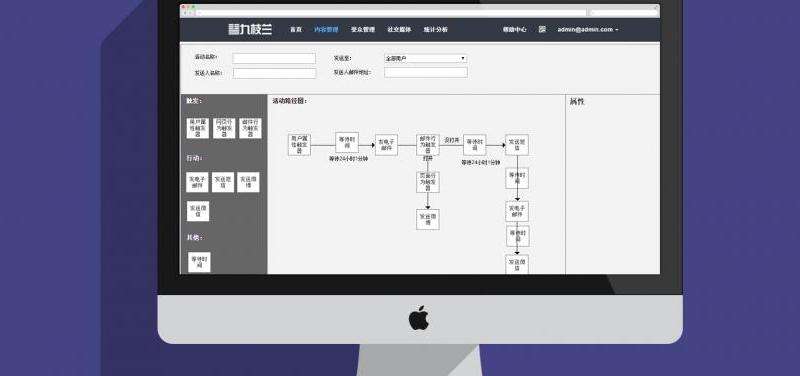This screenshot has width=800, height=376.
Task: Open the 帮助中心 link
Action: pyautogui.click(x=514, y=30)
